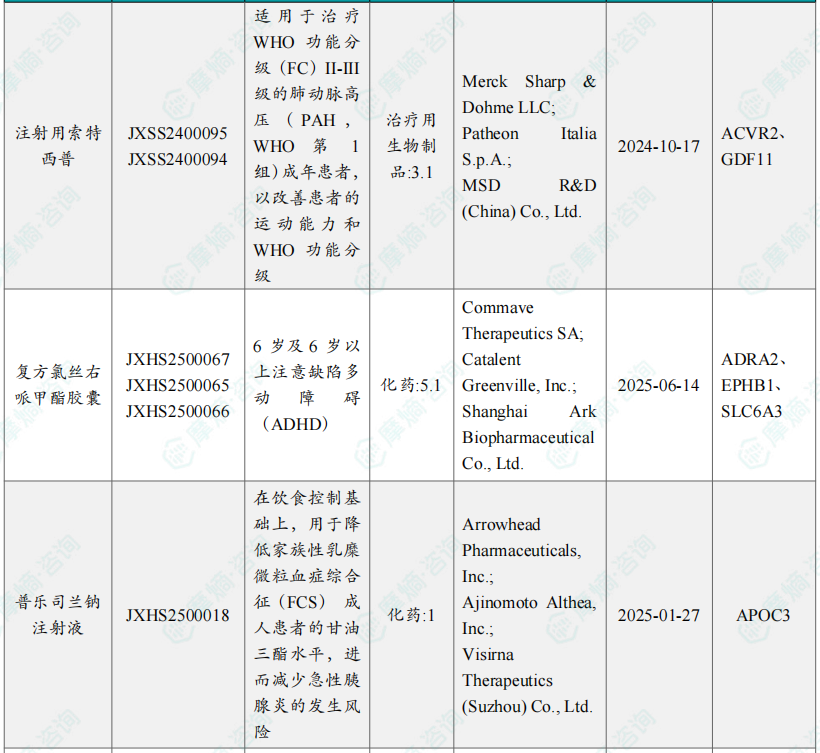The width and height of the screenshot is (820, 753).
Task: Click drug name 普乐司兰钠注射液
Action: click(58, 615)
